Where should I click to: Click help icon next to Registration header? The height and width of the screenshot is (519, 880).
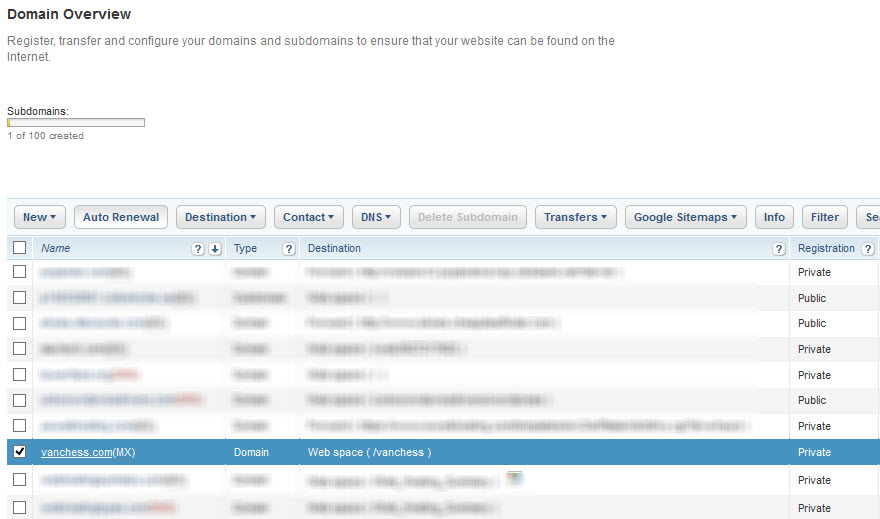[x=868, y=249]
